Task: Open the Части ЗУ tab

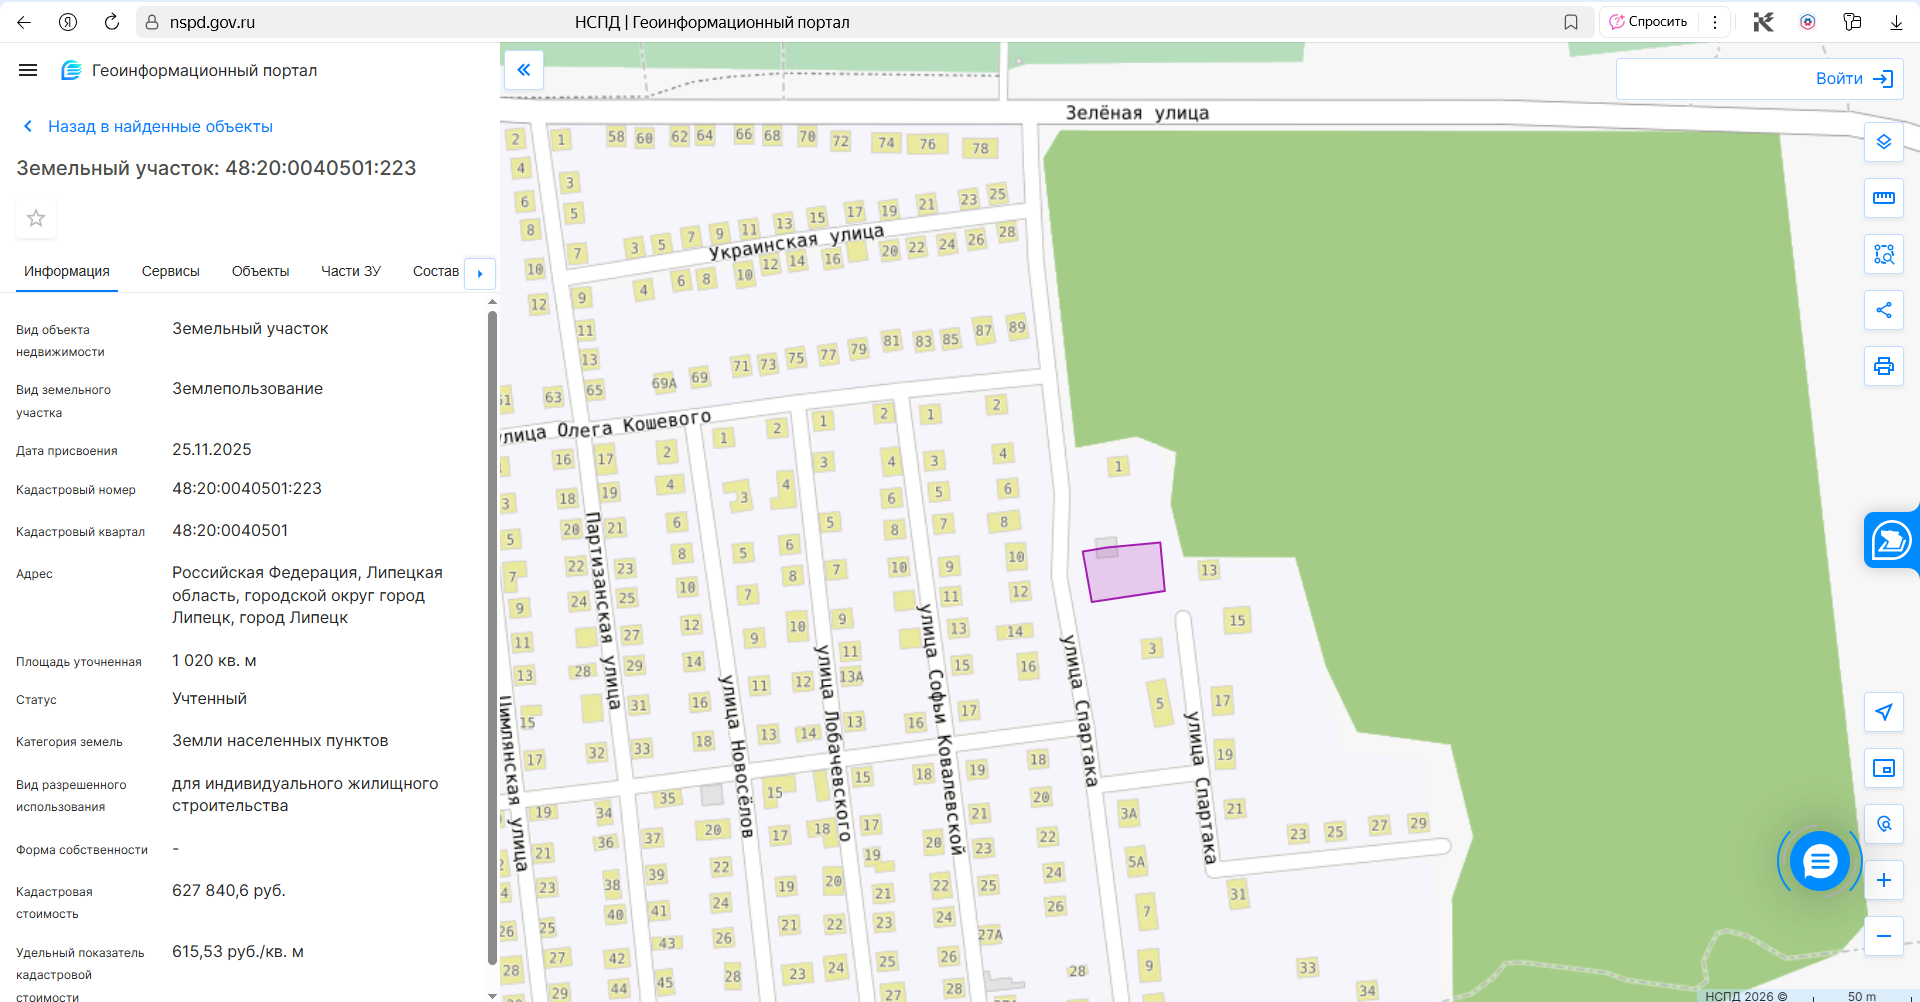Action: pos(350,271)
